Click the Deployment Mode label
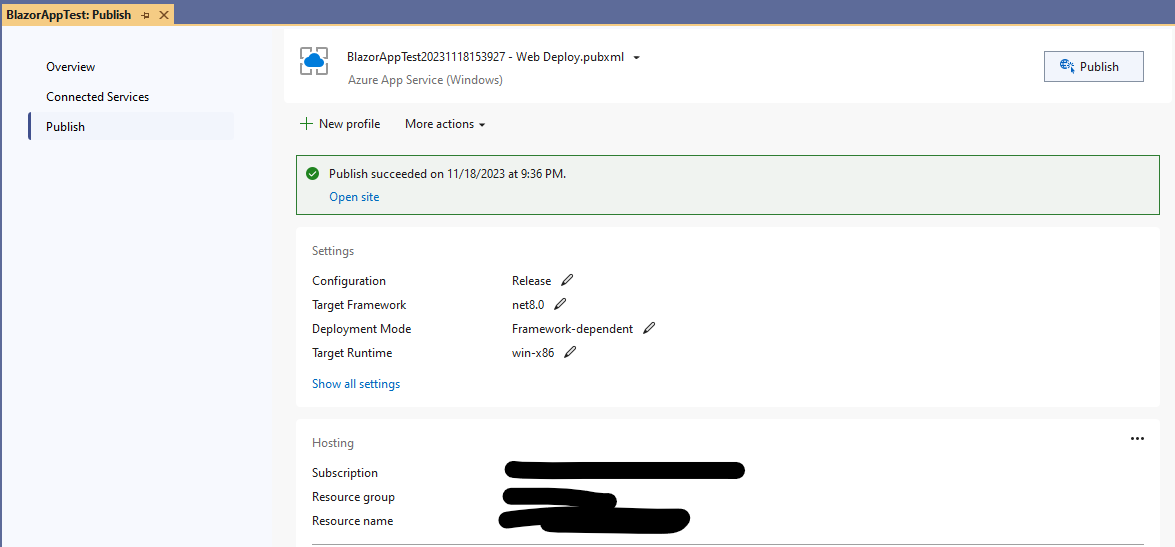The height and width of the screenshot is (547, 1175). coord(361,329)
